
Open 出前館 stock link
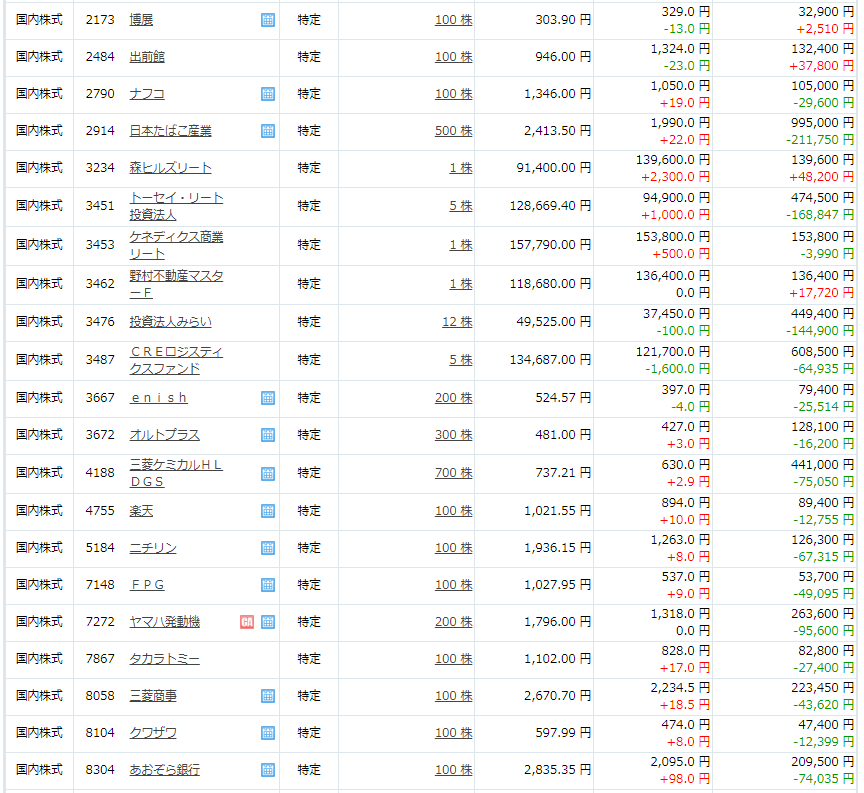pyautogui.click(x=147, y=57)
